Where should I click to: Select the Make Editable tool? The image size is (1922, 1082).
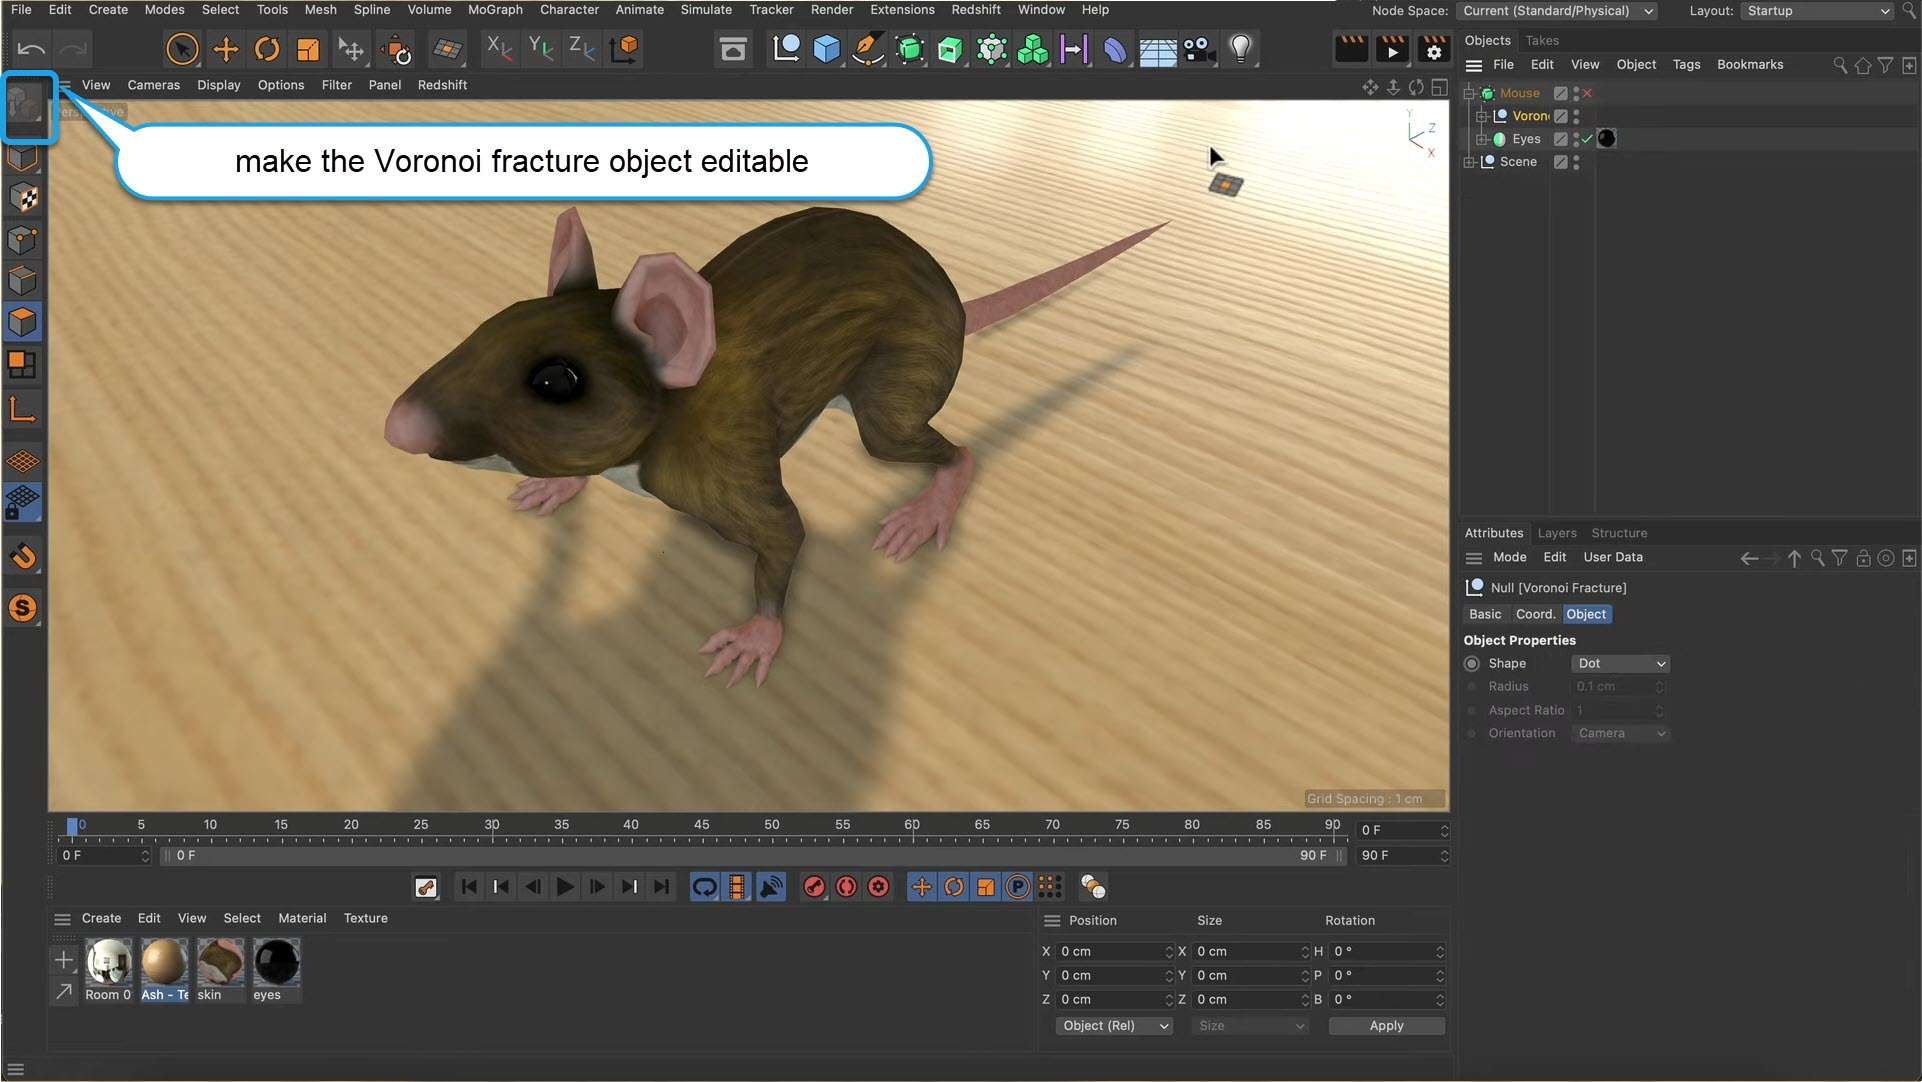[x=27, y=107]
